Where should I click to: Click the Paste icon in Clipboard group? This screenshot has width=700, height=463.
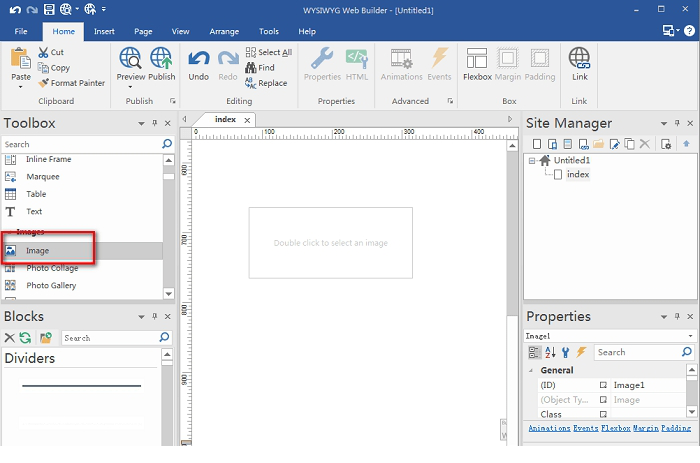tap(21, 58)
